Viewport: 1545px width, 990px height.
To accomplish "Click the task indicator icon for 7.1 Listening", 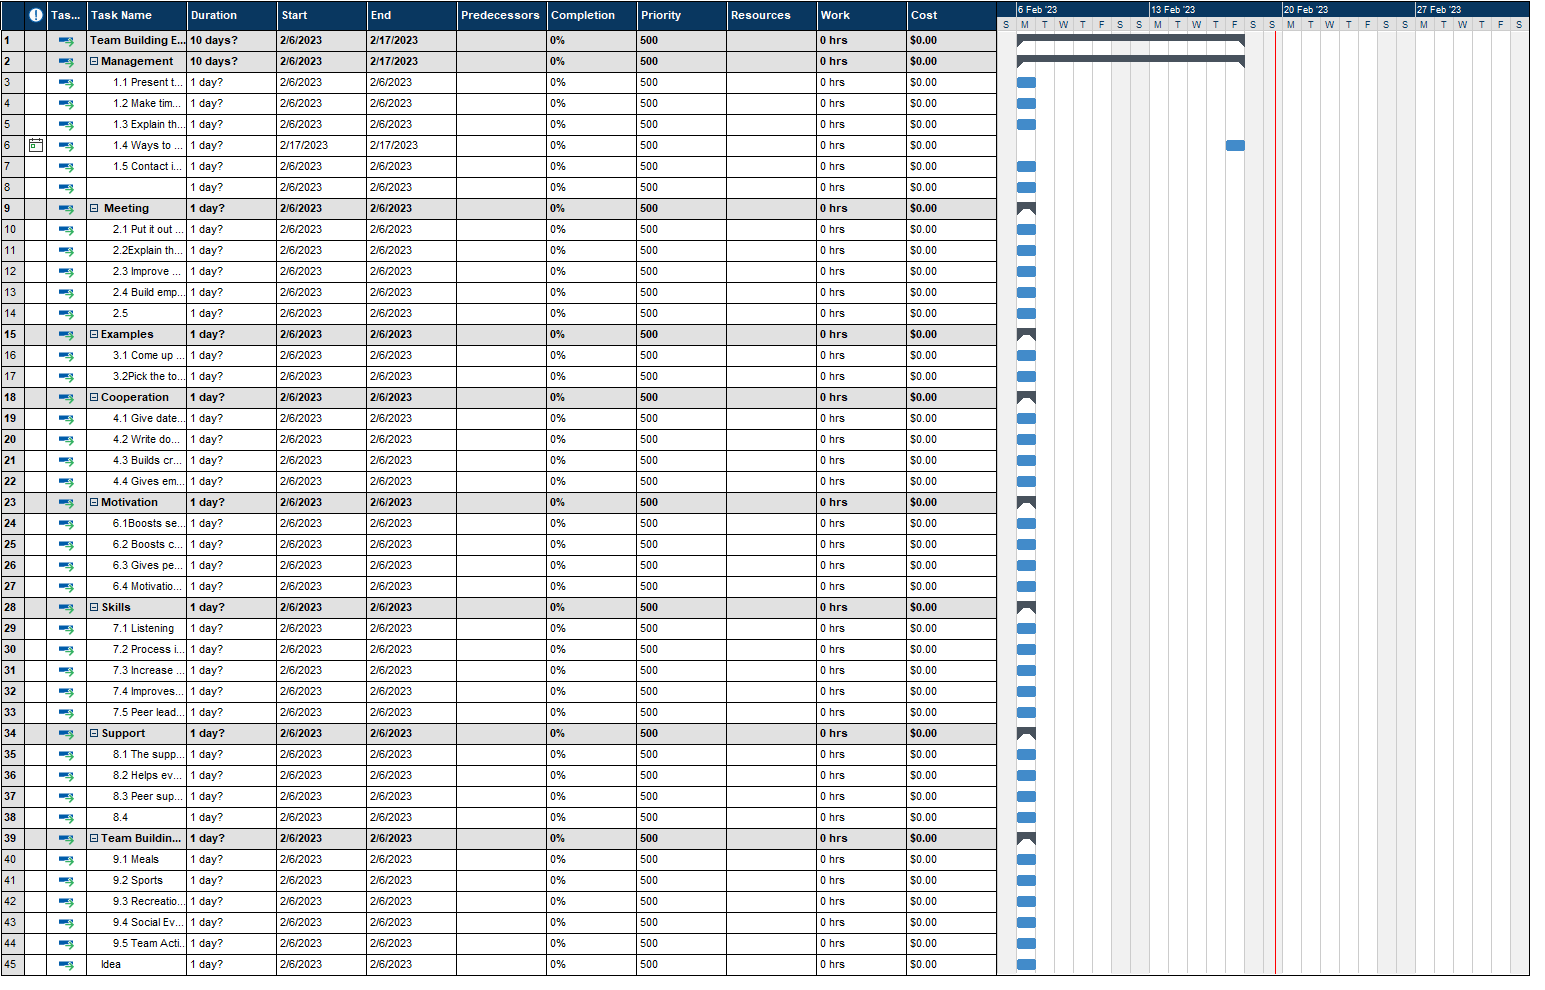I will point(65,628).
